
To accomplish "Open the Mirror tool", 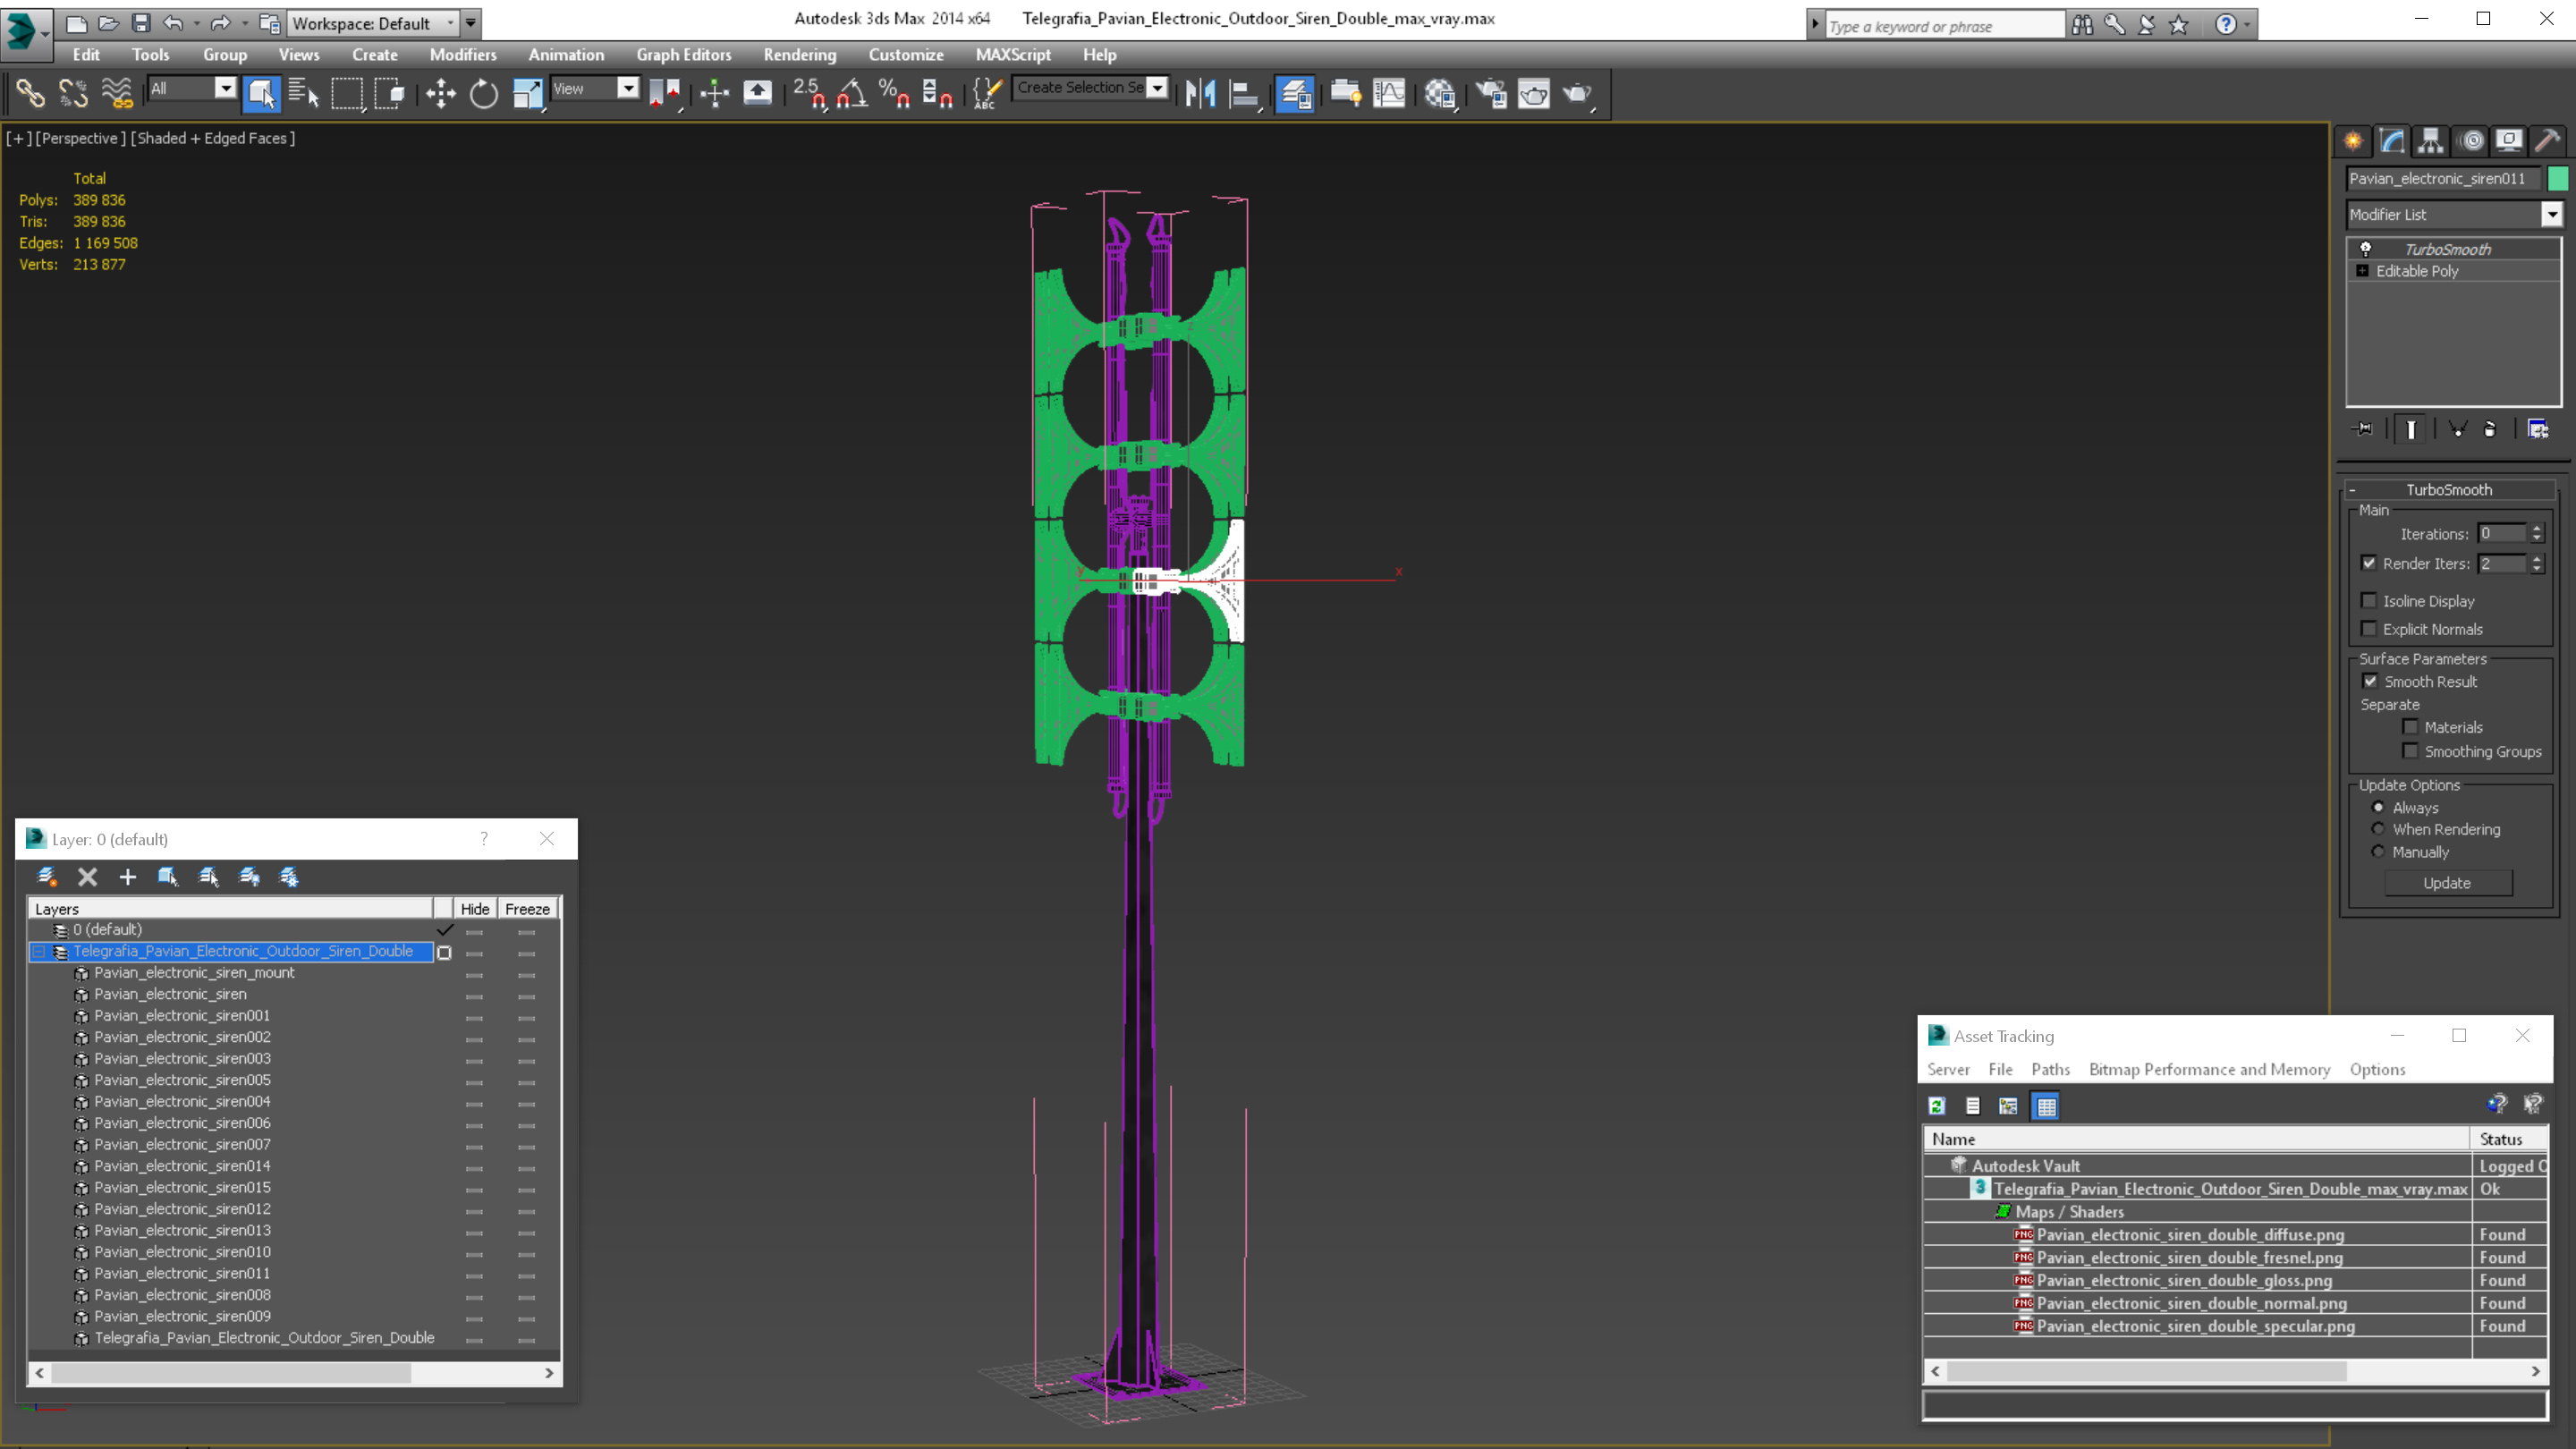I will (1200, 93).
